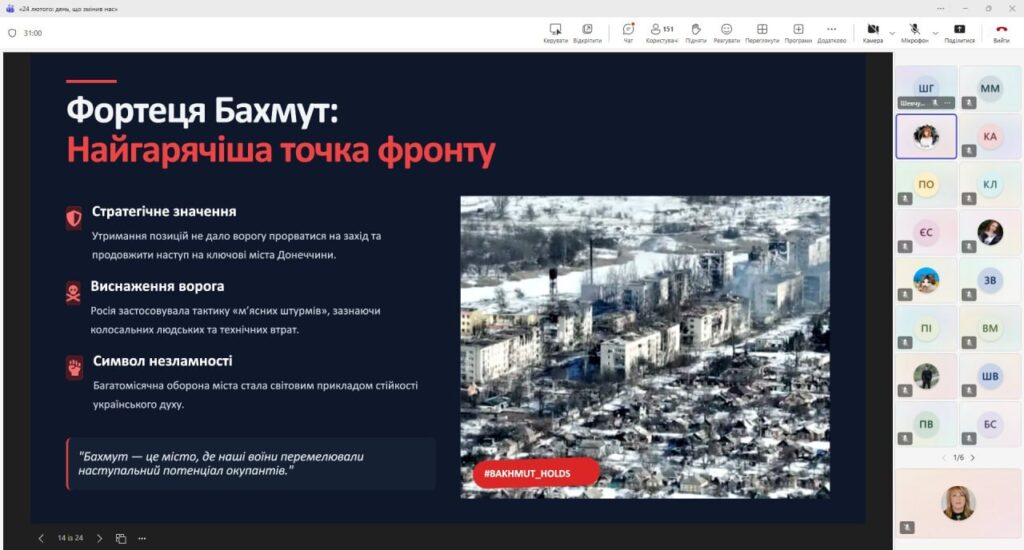Click Поділитися to share content
The width and height of the screenshot is (1024, 550).
click(959, 33)
